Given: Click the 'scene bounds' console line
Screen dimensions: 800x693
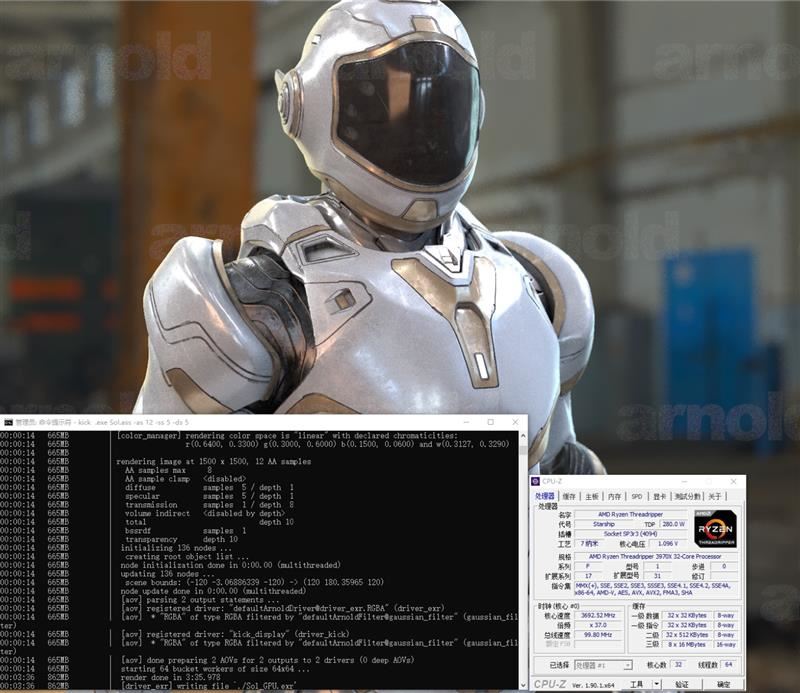Looking at the screenshot, I should point(254,582).
